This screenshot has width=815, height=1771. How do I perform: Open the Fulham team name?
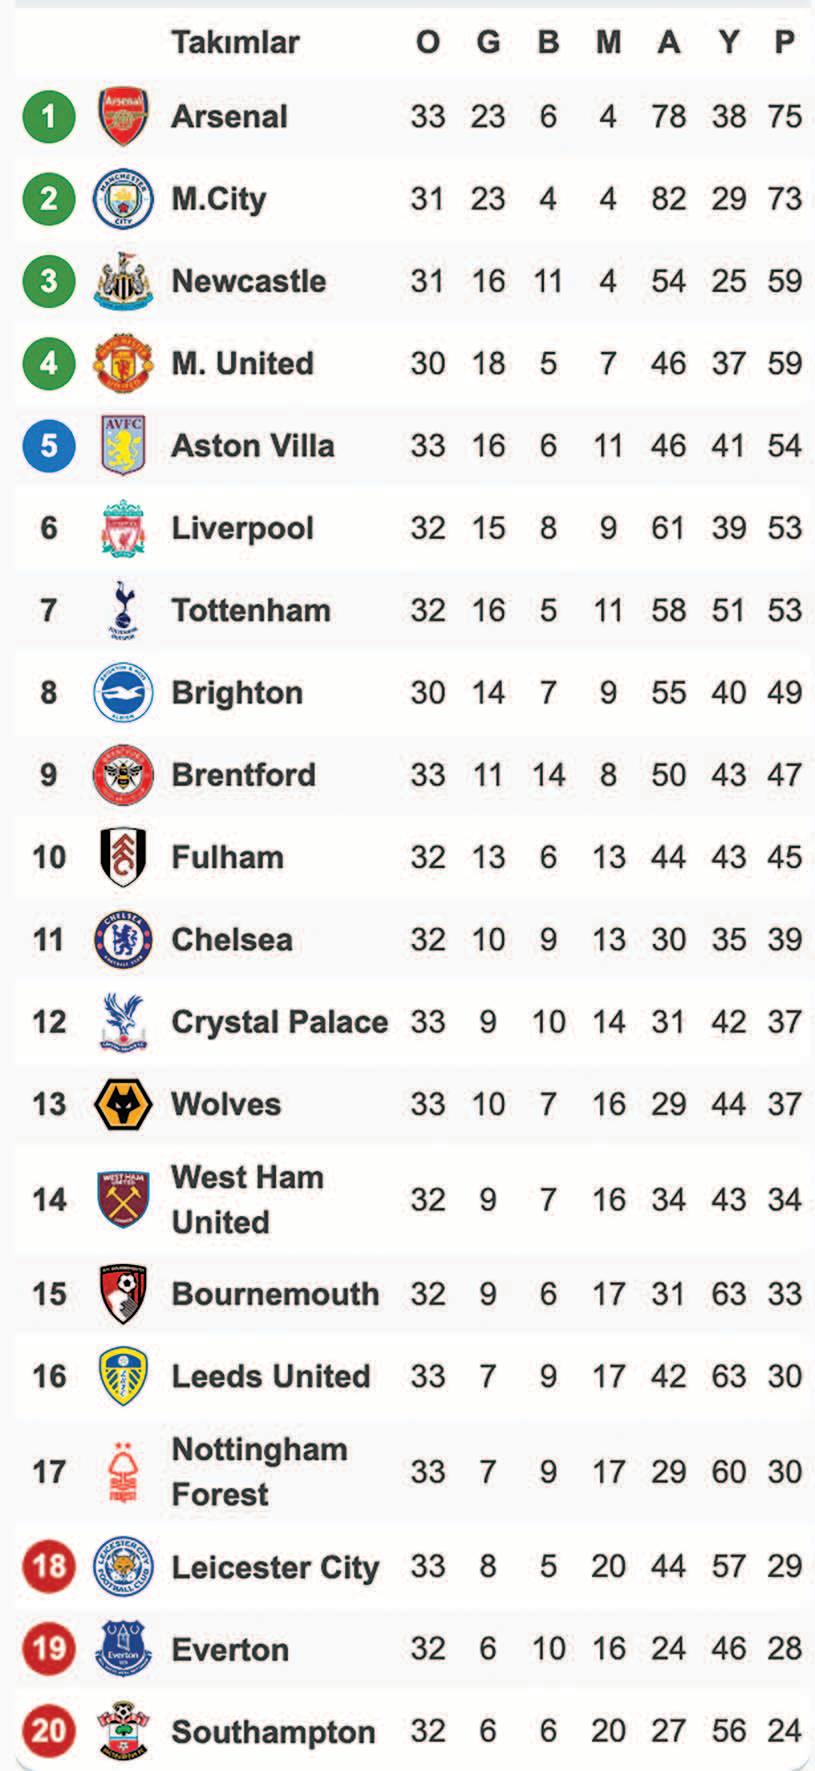pos(228,857)
